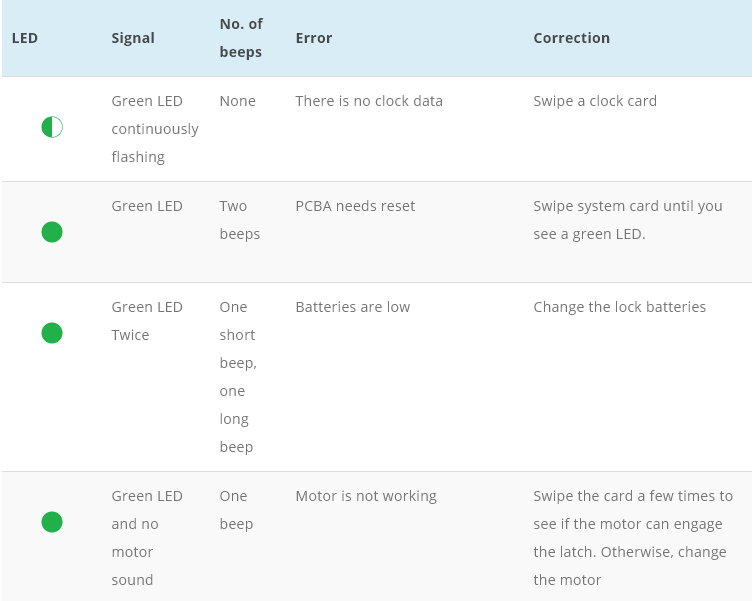Screen dimensions: 755x601
Task: Click the half-filled flashing green LED icon
Action: coord(52,127)
